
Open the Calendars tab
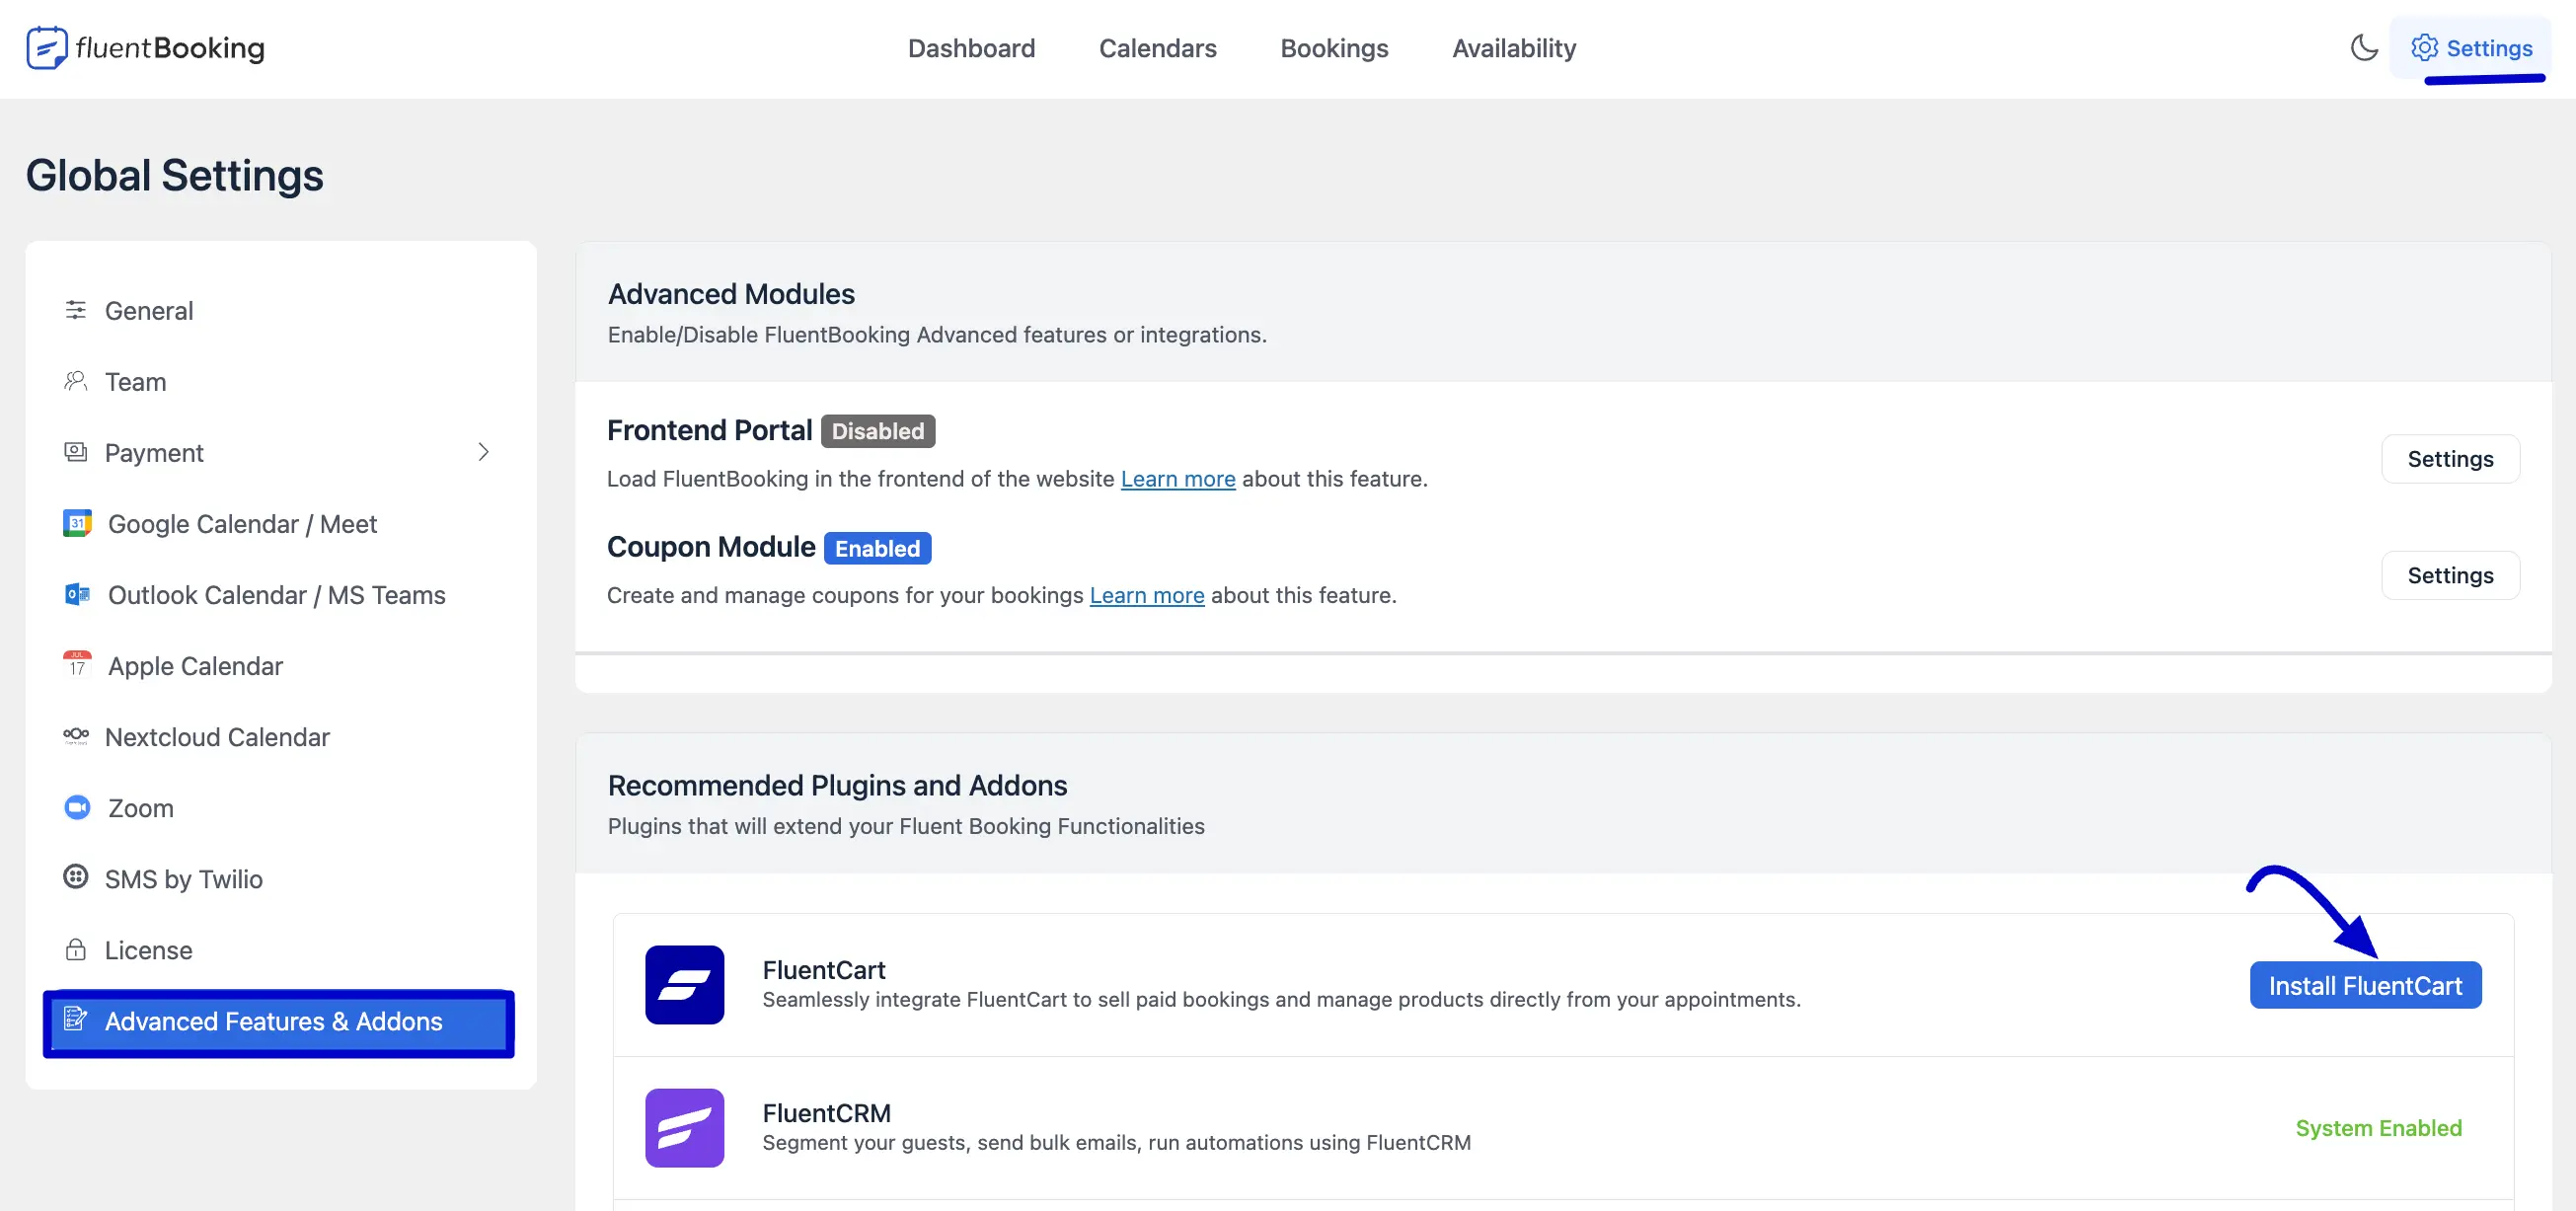[x=1157, y=48]
